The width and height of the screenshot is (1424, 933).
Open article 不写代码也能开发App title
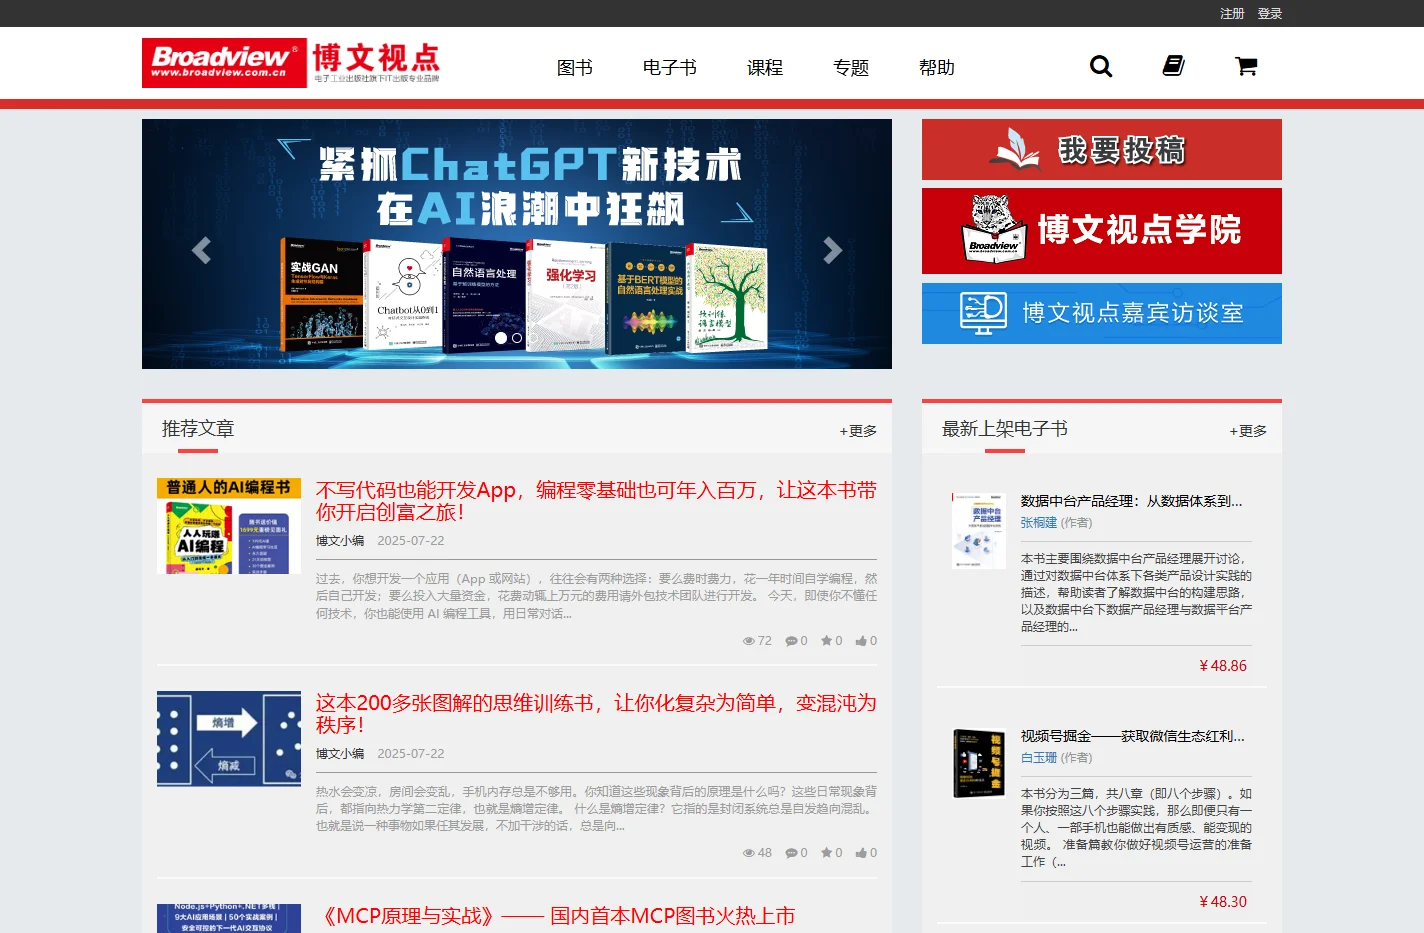(596, 501)
